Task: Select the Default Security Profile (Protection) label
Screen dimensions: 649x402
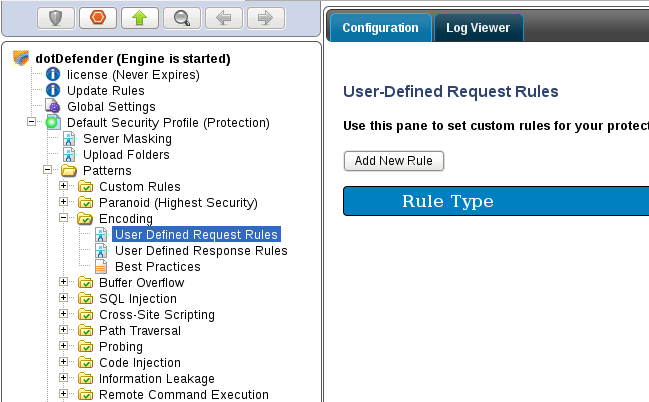Action: click(x=168, y=123)
